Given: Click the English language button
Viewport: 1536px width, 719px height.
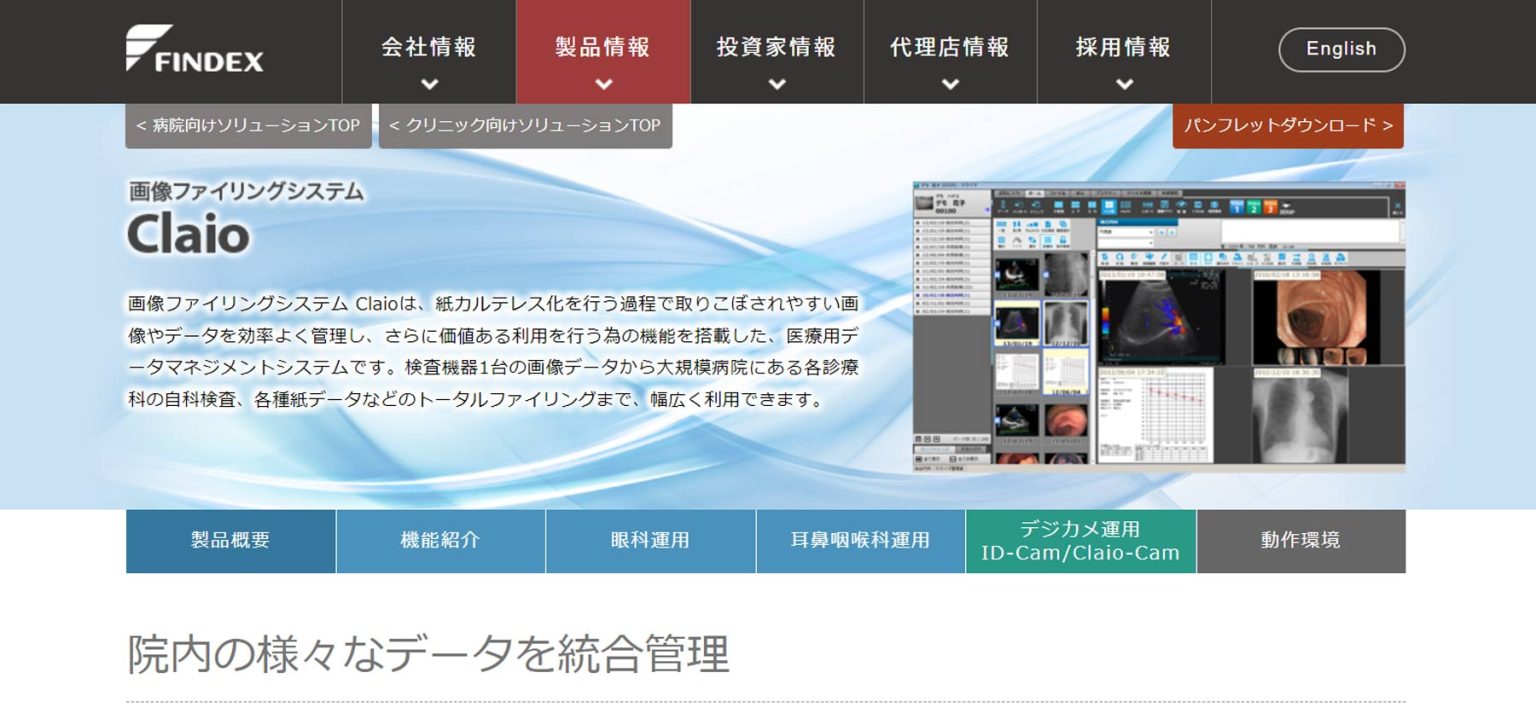Looking at the screenshot, I should click(x=1341, y=49).
